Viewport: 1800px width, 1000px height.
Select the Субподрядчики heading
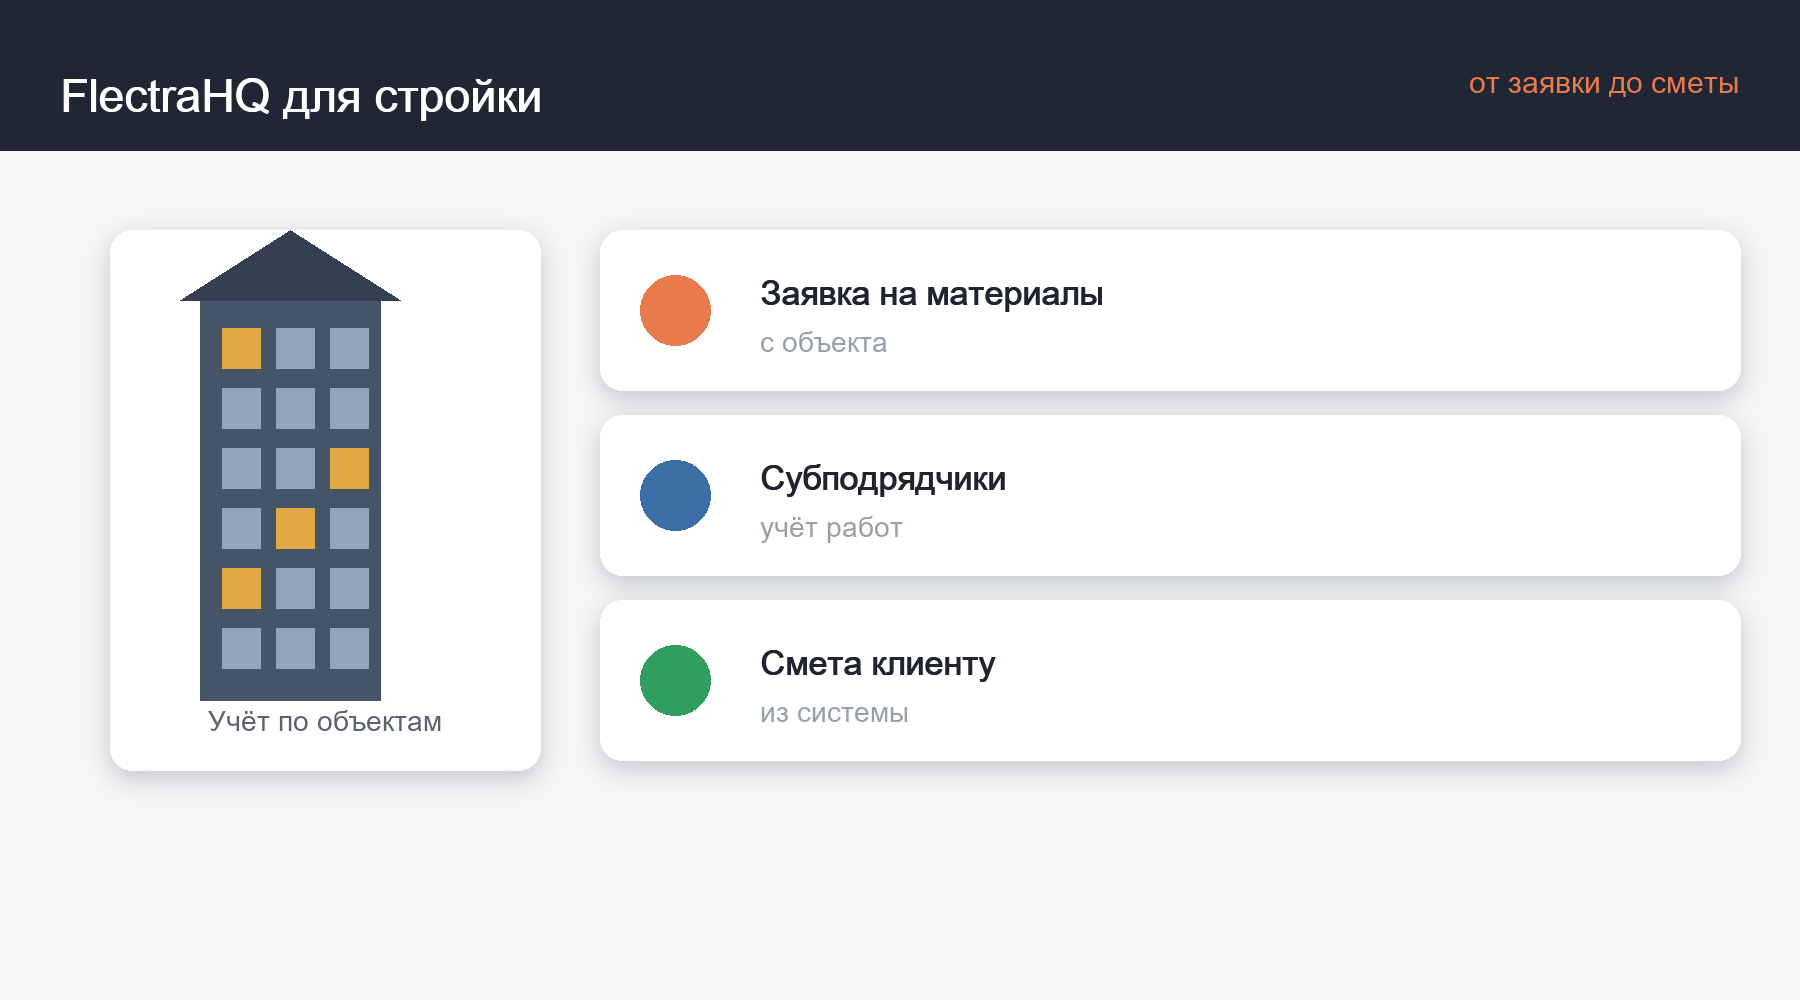pyautogui.click(x=883, y=479)
